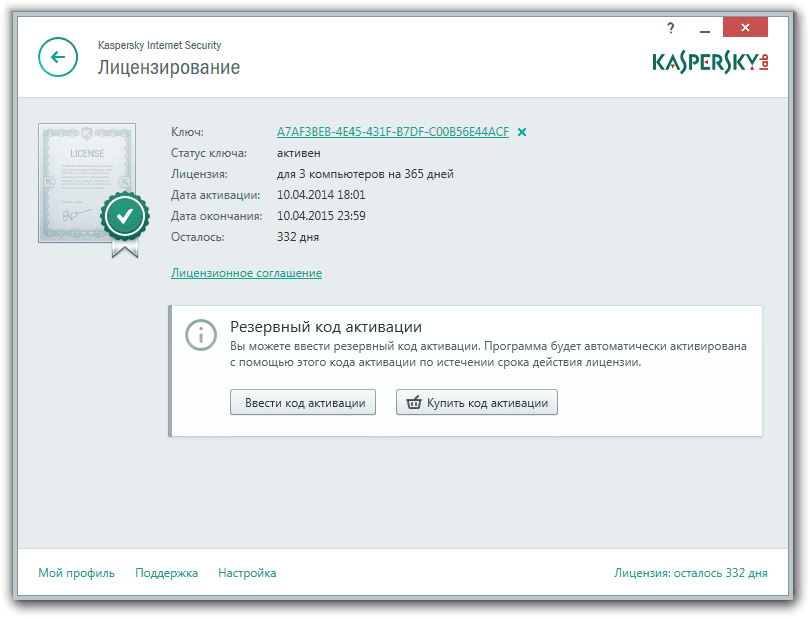Click the Резервный код активации heading
This screenshot has height=619, width=810.
326,327
